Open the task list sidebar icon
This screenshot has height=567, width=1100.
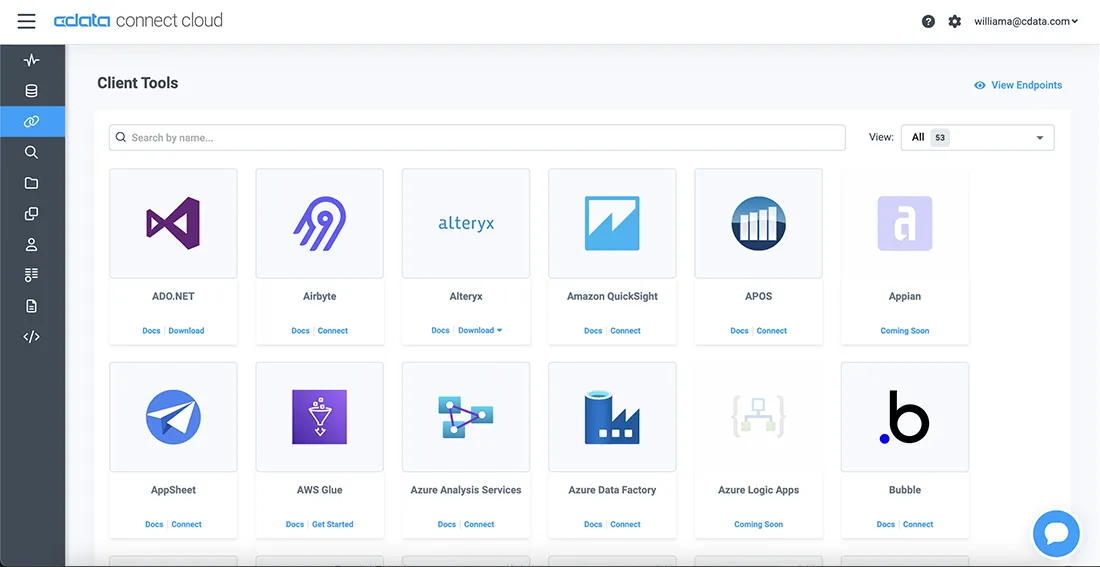(32, 275)
